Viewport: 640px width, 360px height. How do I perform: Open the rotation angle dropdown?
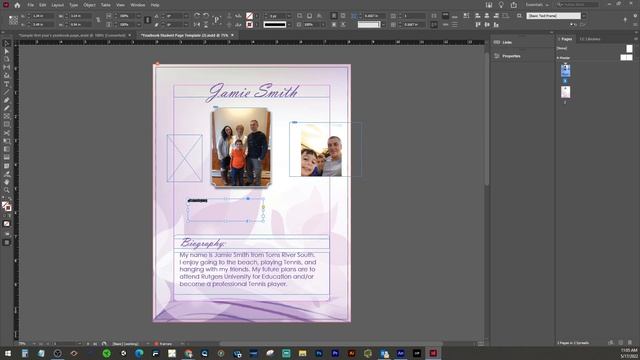[185, 16]
